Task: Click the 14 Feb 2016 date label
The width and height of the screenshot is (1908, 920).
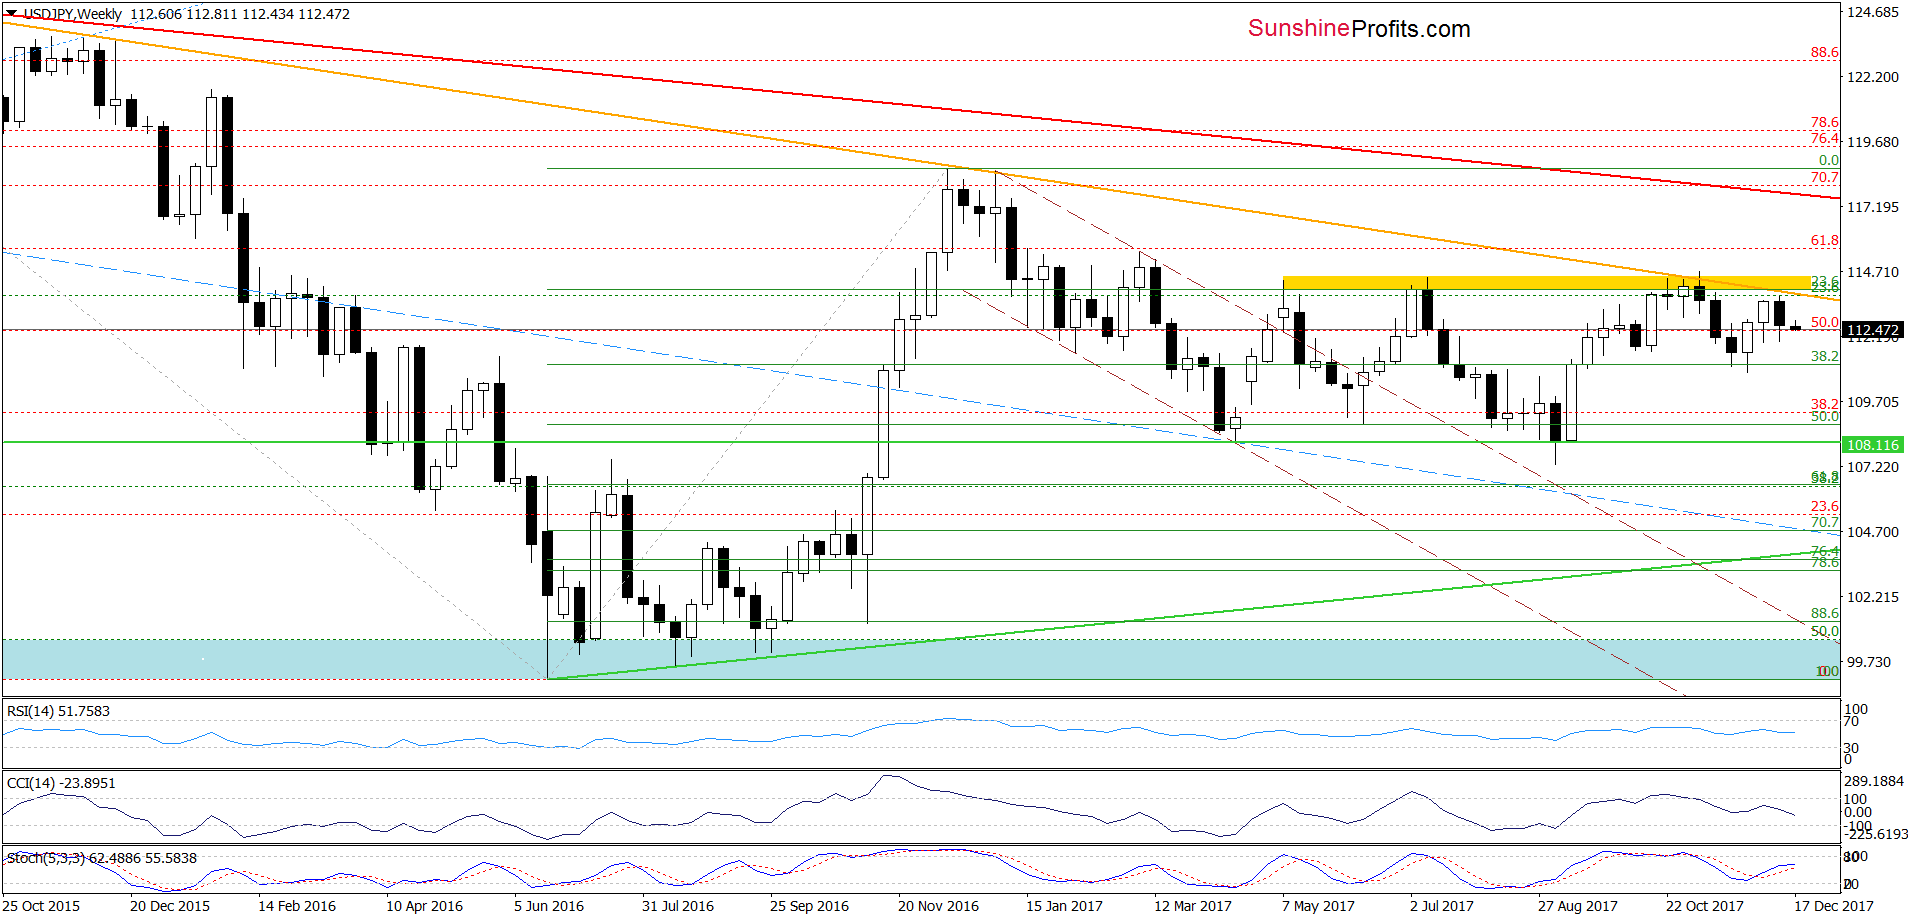Action: [x=297, y=906]
